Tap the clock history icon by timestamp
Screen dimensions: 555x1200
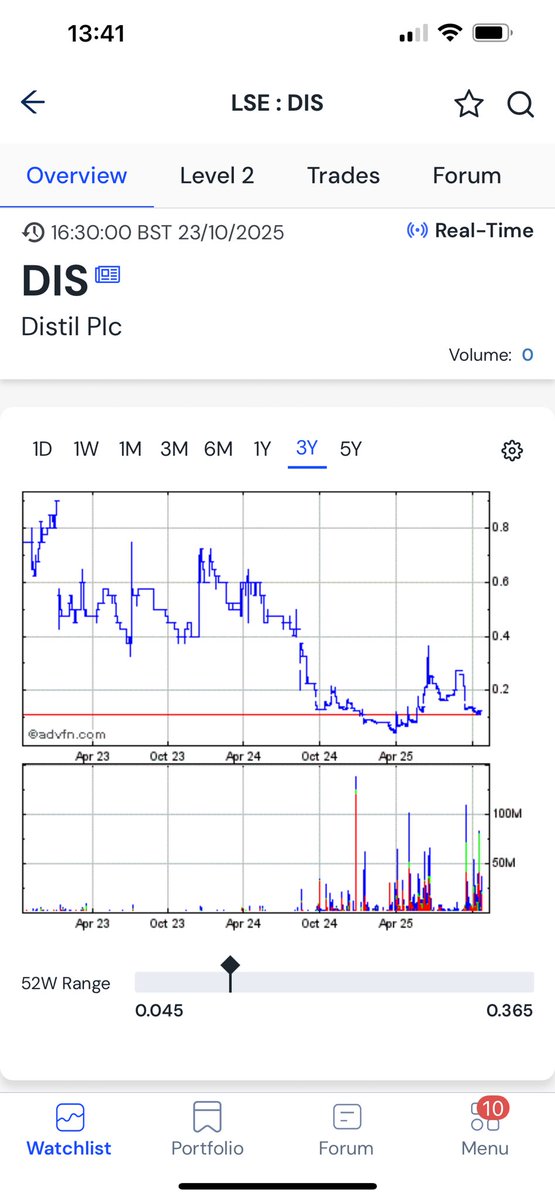[x=33, y=232]
